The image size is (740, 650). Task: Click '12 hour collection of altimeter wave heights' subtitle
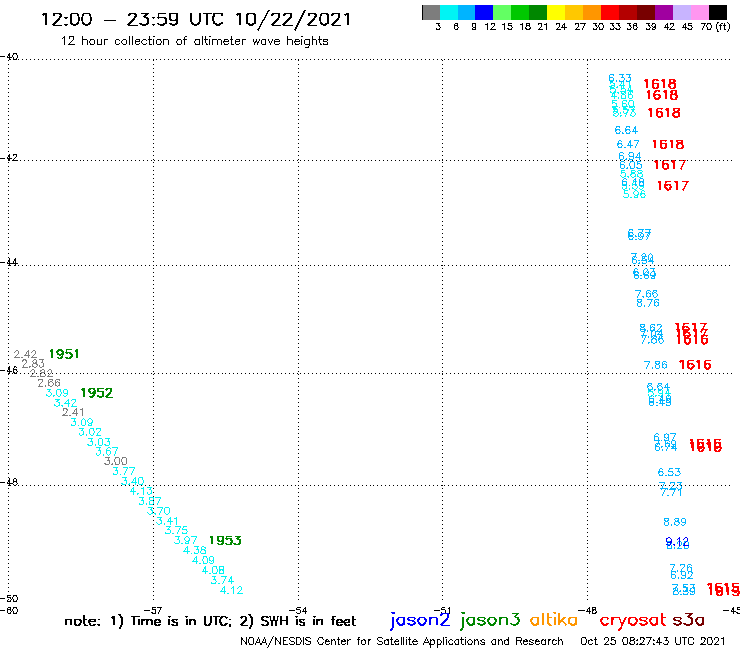tap(194, 41)
